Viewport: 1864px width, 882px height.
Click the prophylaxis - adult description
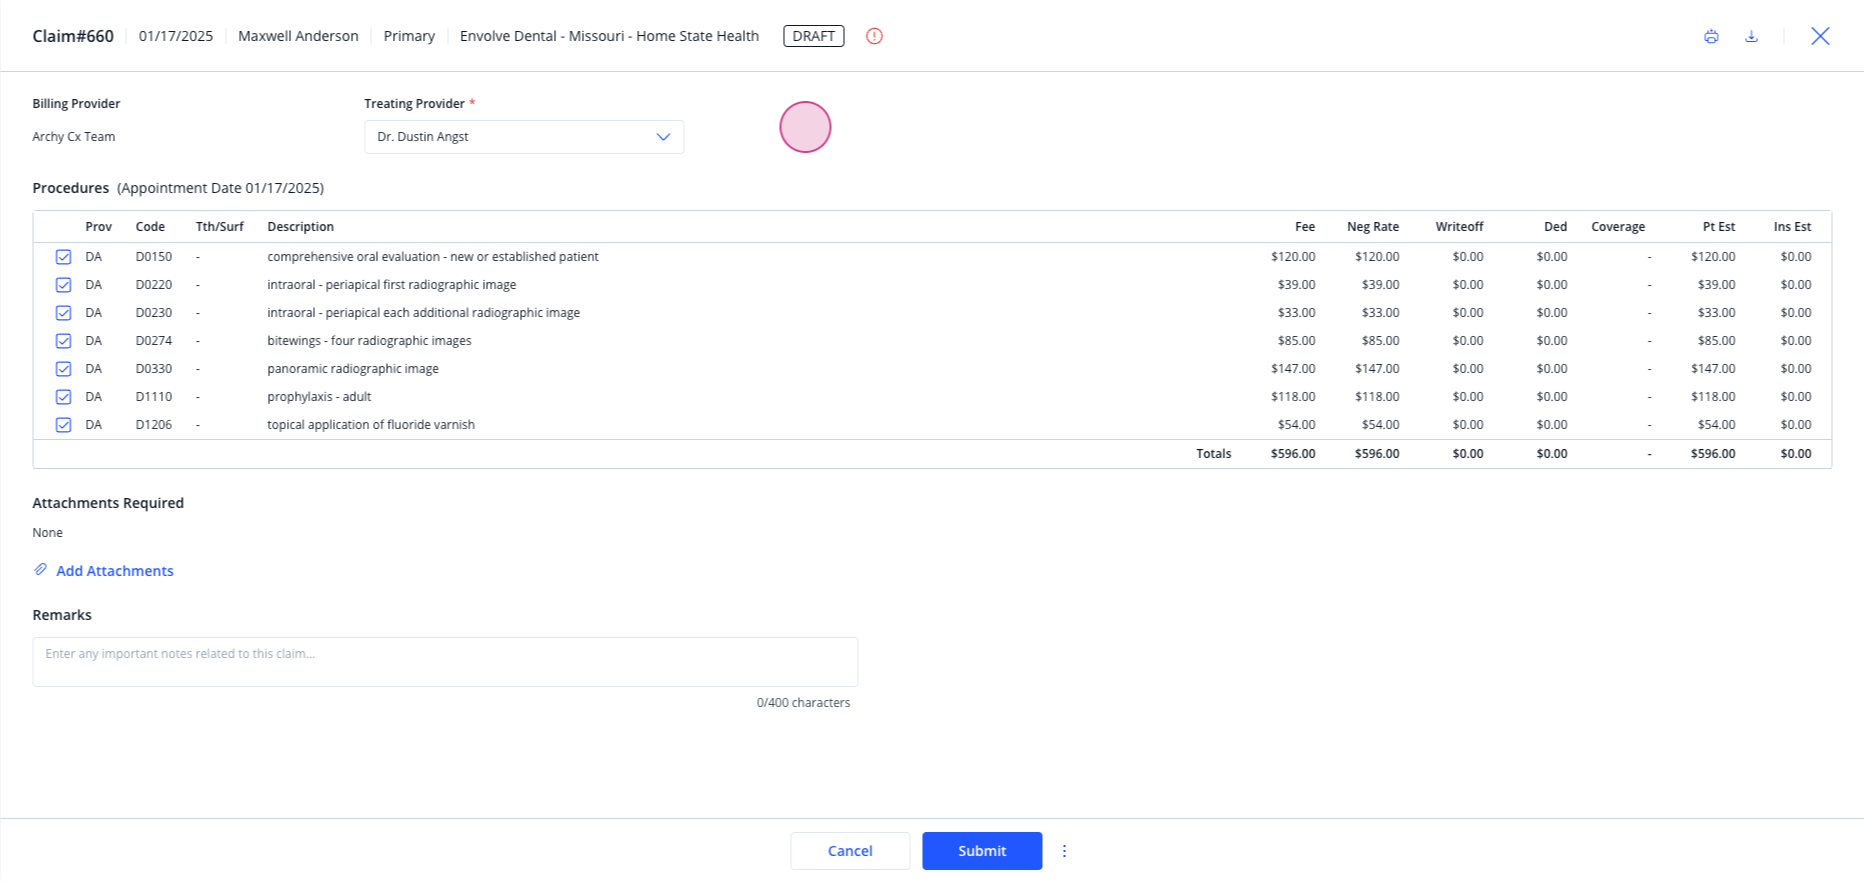point(319,397)
